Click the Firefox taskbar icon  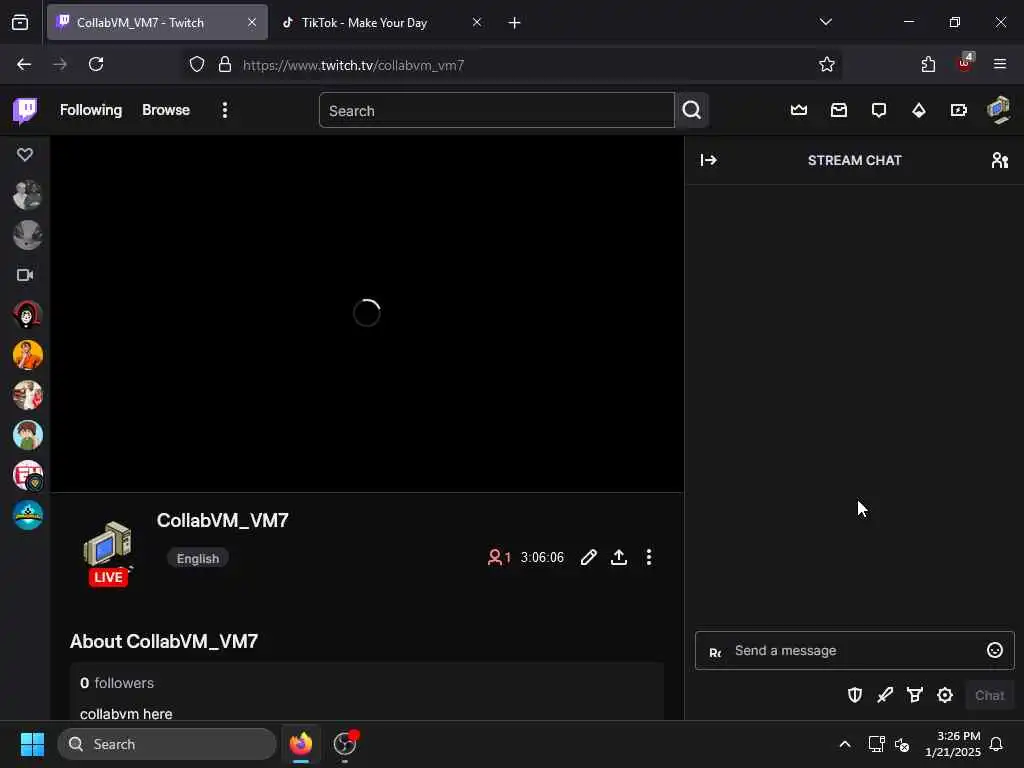(x=300, y=744)
